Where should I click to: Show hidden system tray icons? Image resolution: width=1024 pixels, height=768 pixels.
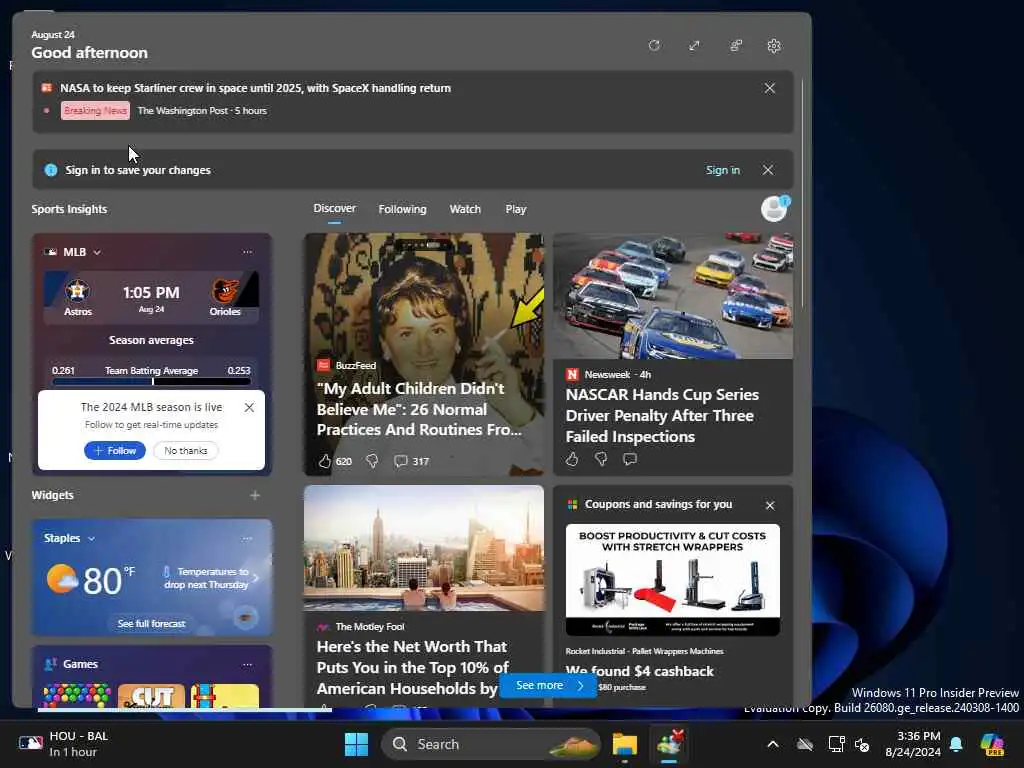(x=773, y=744)
